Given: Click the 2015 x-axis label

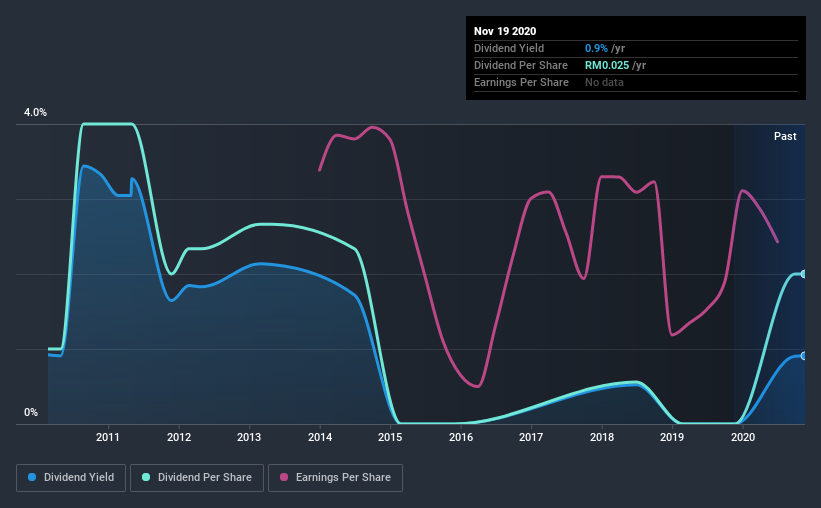Looking at the screenshot, I should point(390,437).
